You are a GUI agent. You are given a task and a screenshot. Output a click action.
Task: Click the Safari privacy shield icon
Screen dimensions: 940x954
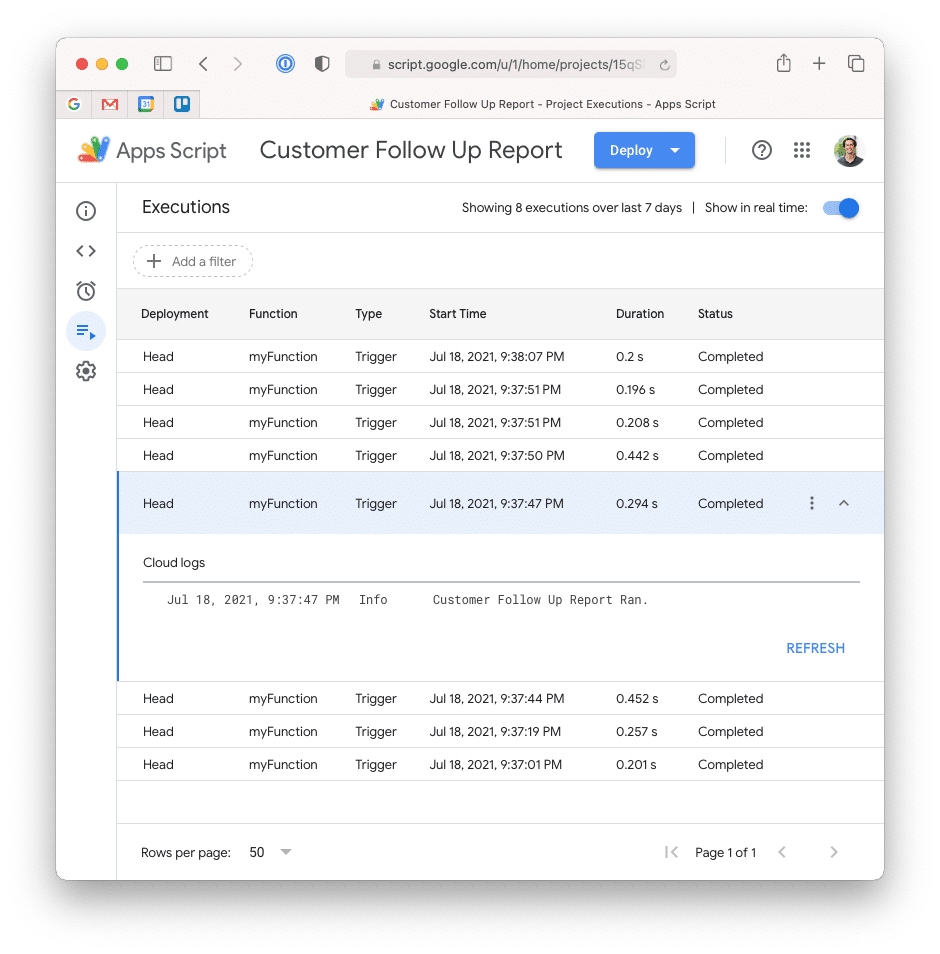coord(321,63)
